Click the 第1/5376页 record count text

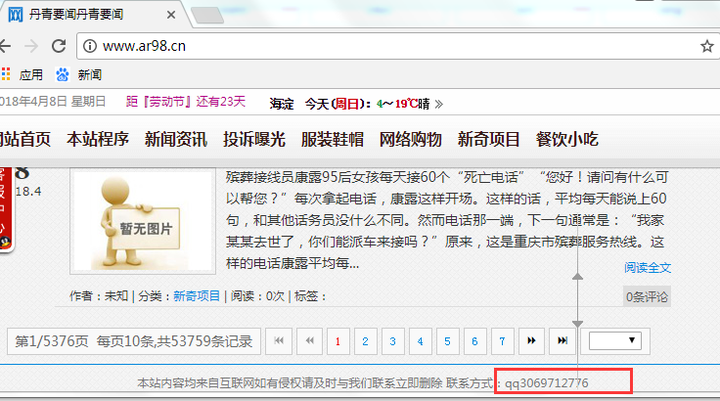[134, 341]
